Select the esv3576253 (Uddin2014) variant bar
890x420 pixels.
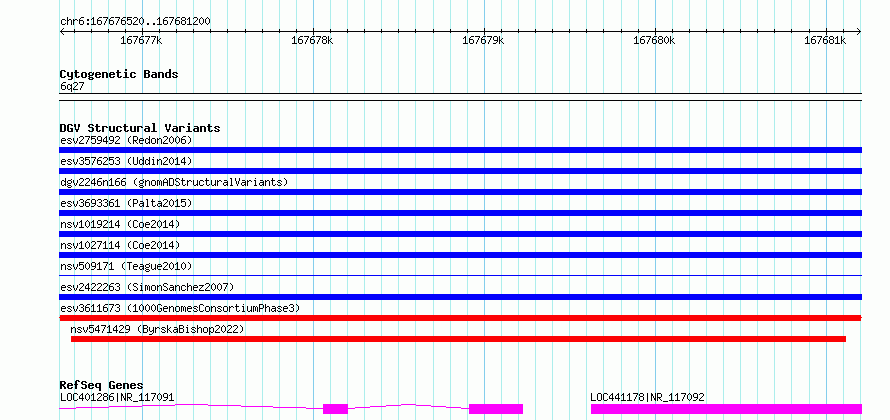coord(460,171)
